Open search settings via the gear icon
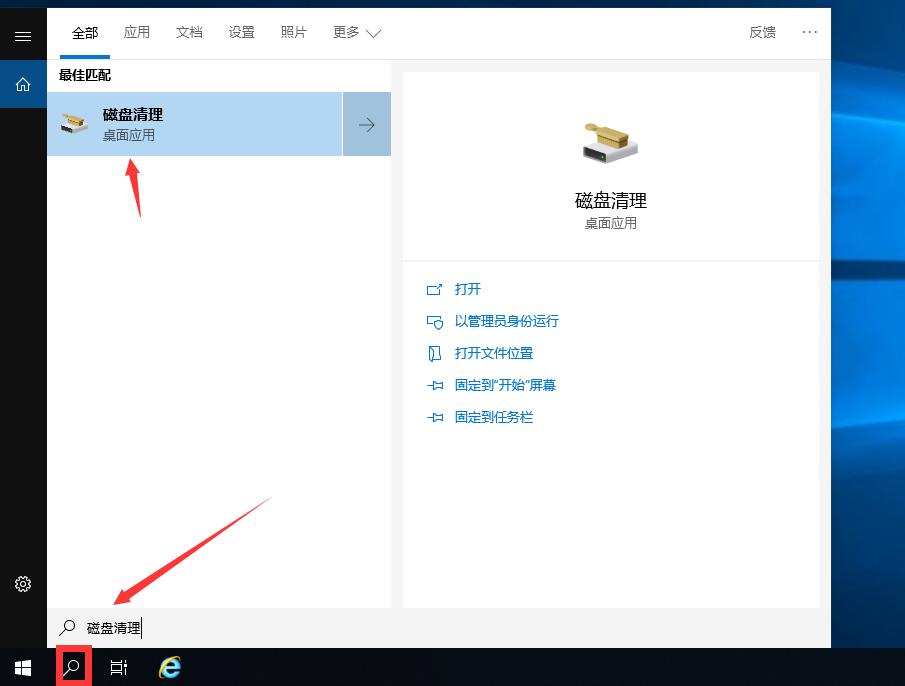Screen dimensions: 905x686 click(x=22, y=584)
